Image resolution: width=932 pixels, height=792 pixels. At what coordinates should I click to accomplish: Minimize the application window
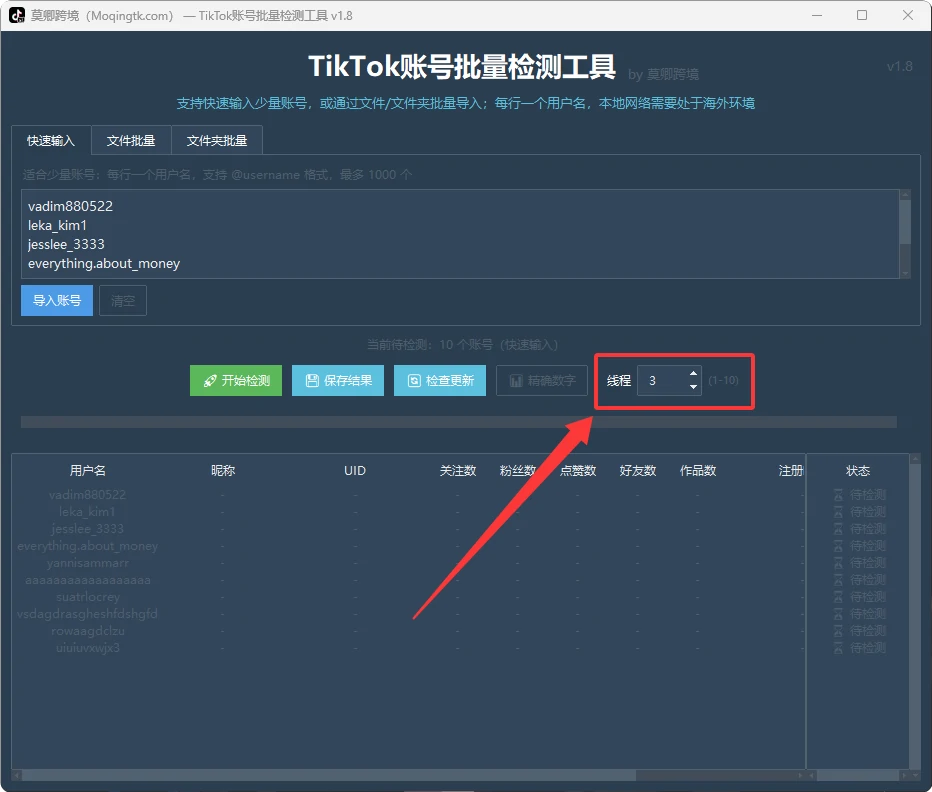(x=817, y=15)
